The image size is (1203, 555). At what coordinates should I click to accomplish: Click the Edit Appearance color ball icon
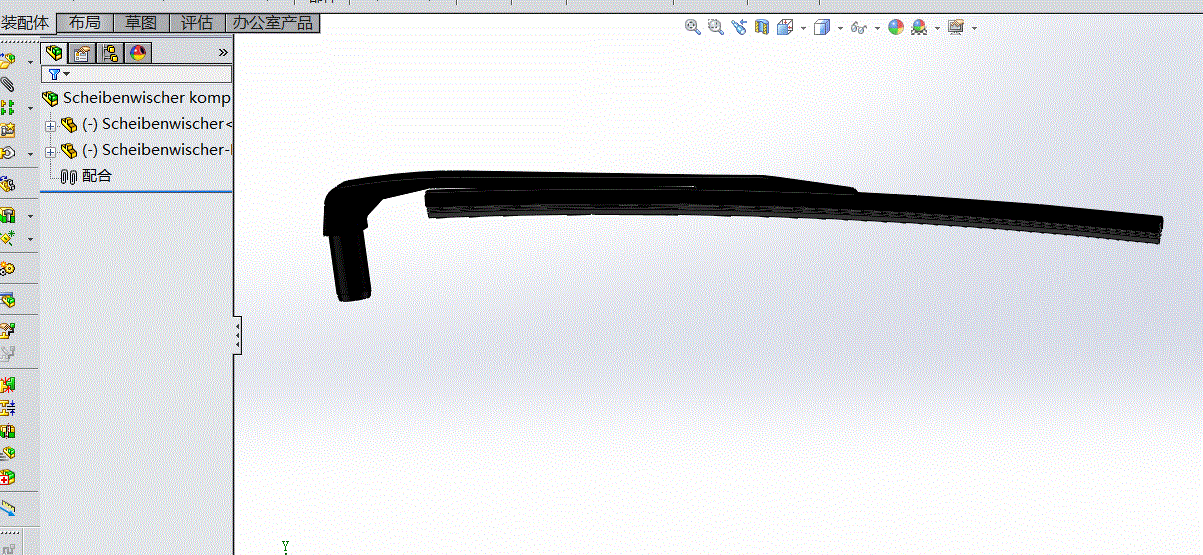(x=896, y=27)
